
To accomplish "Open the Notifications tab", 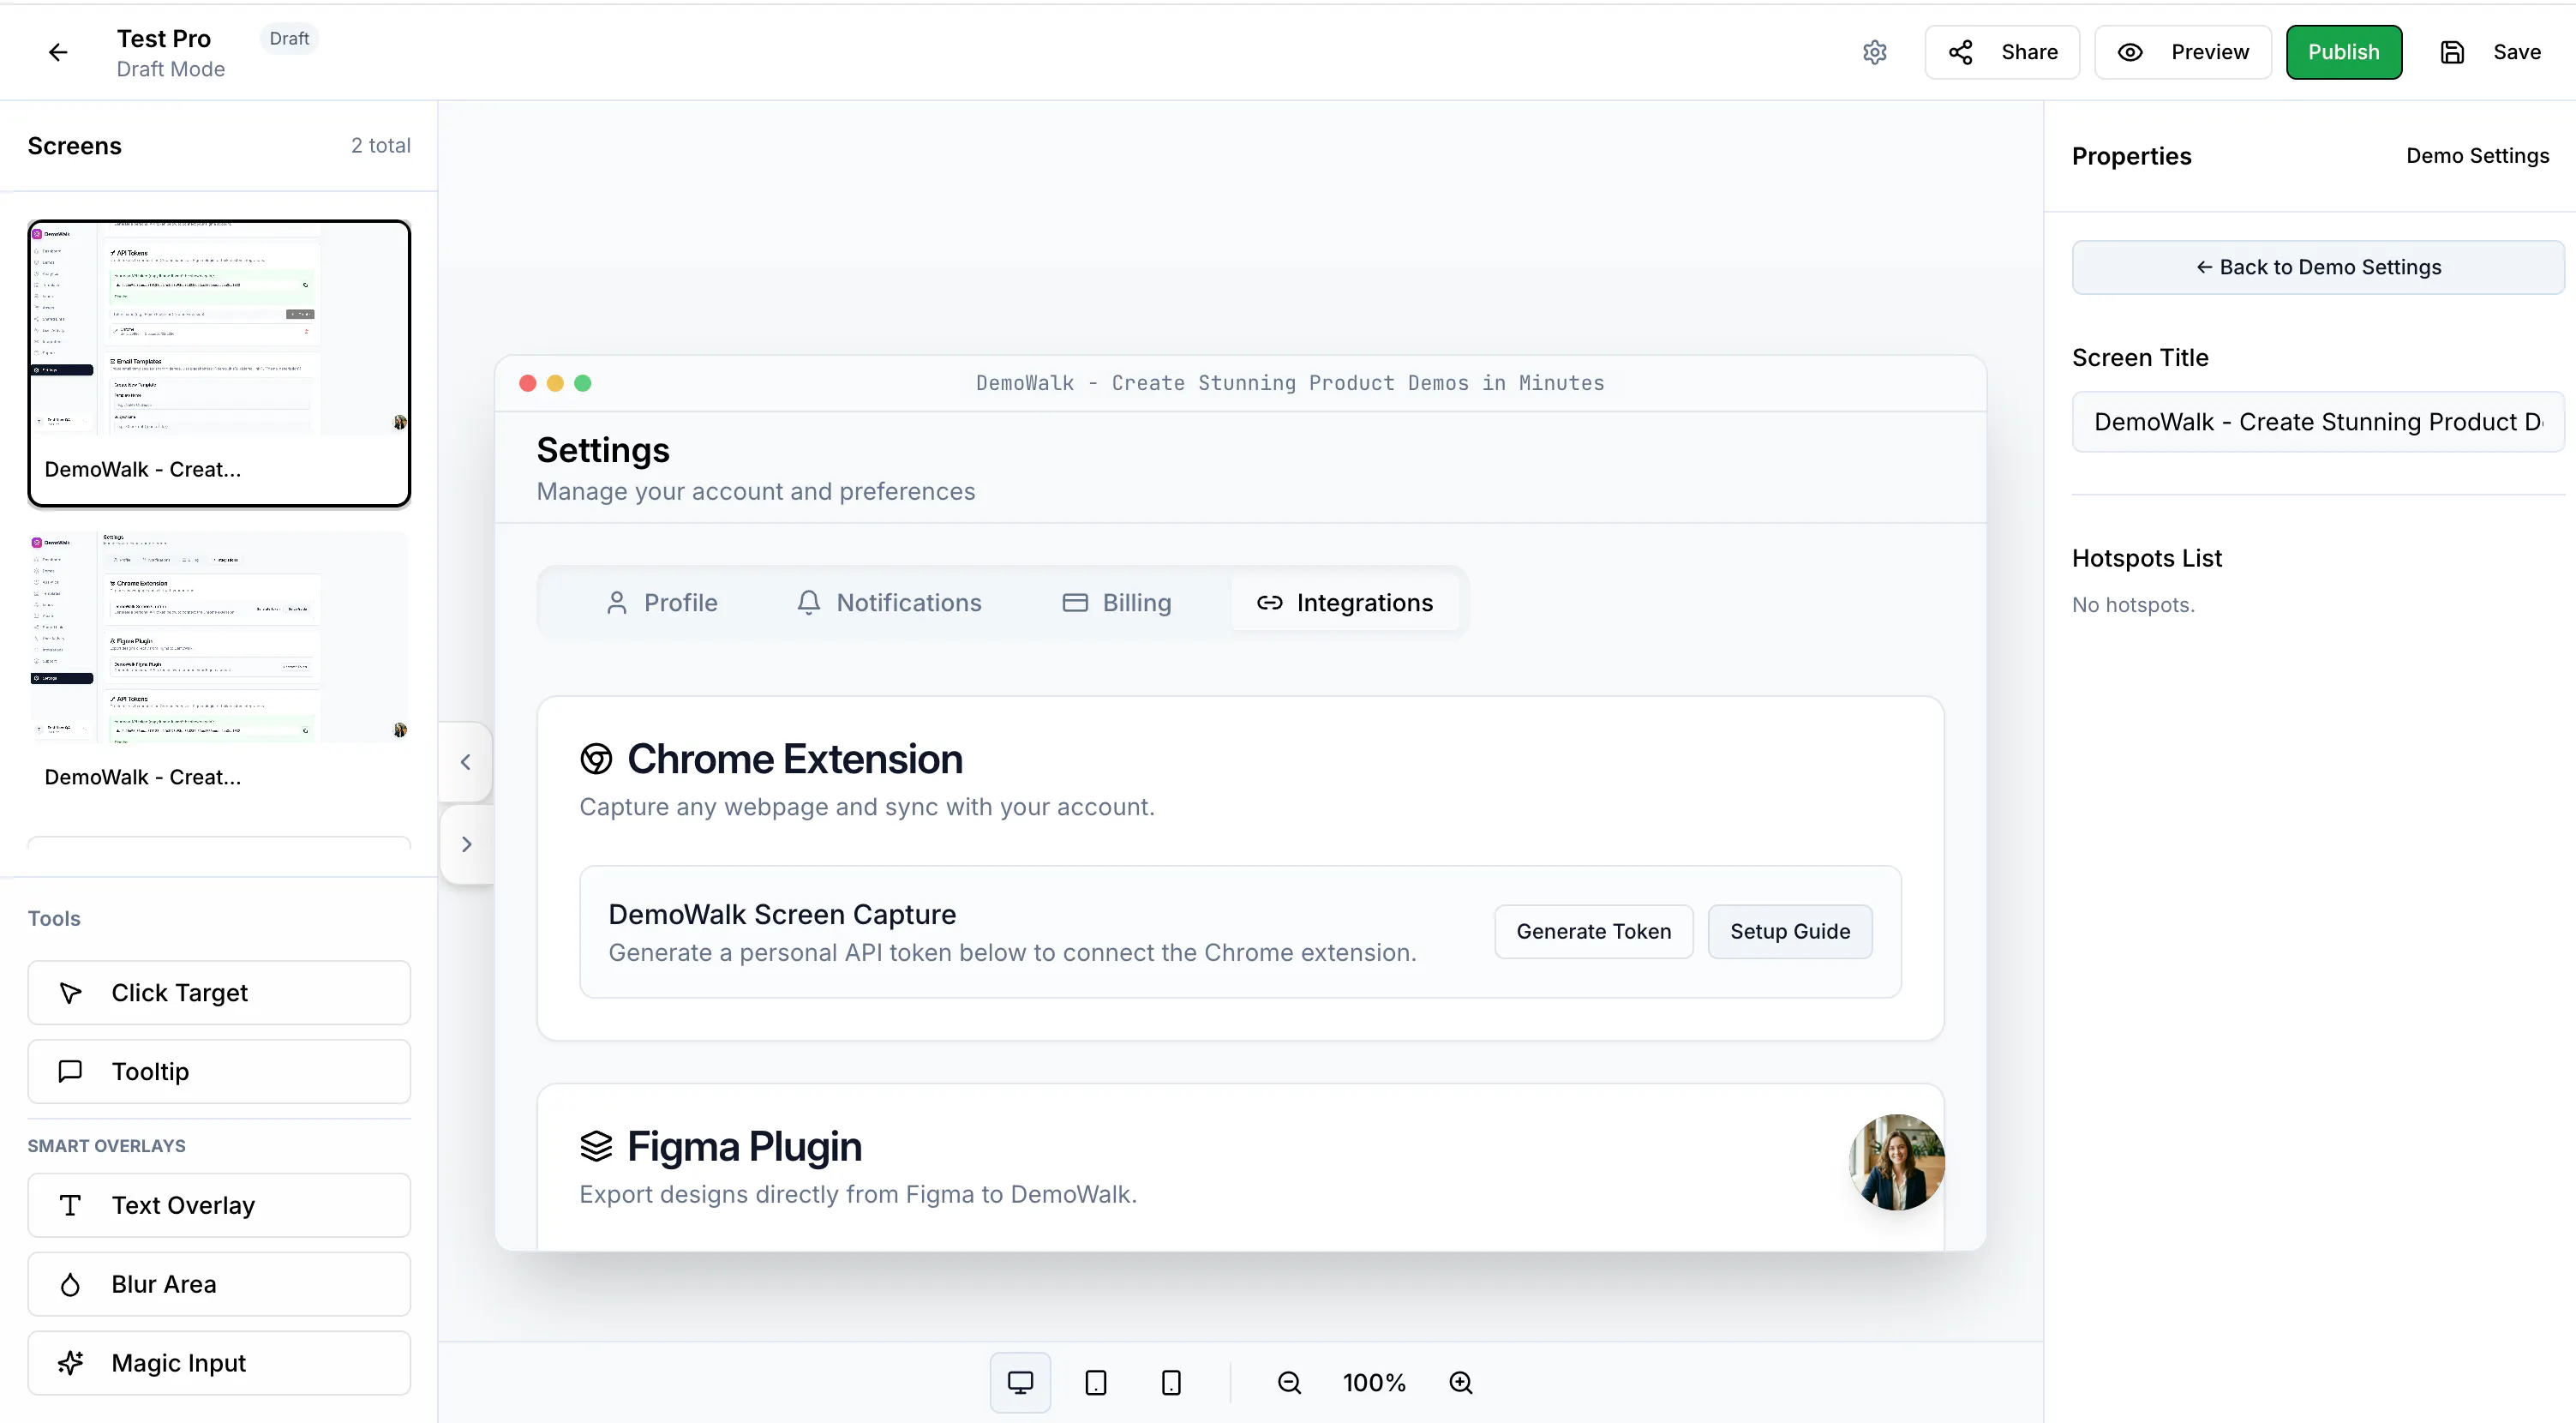I will tap(889, 603).
